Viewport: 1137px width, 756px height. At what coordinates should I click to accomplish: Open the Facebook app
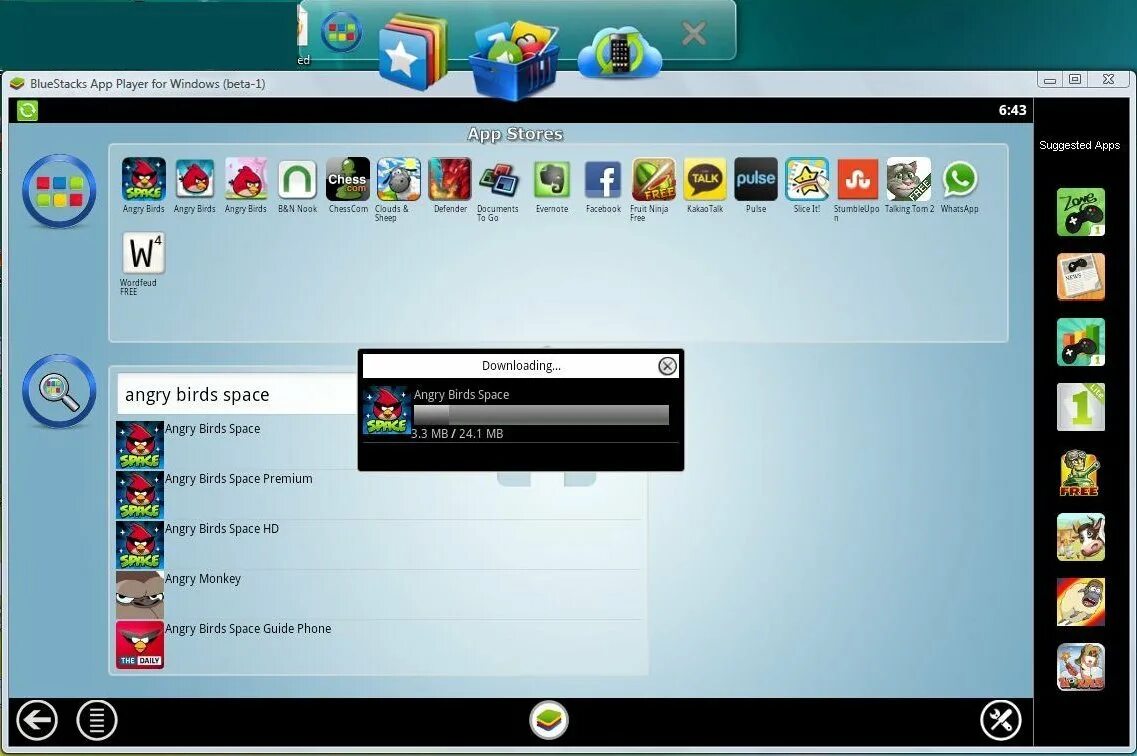(x=603, y=180)
